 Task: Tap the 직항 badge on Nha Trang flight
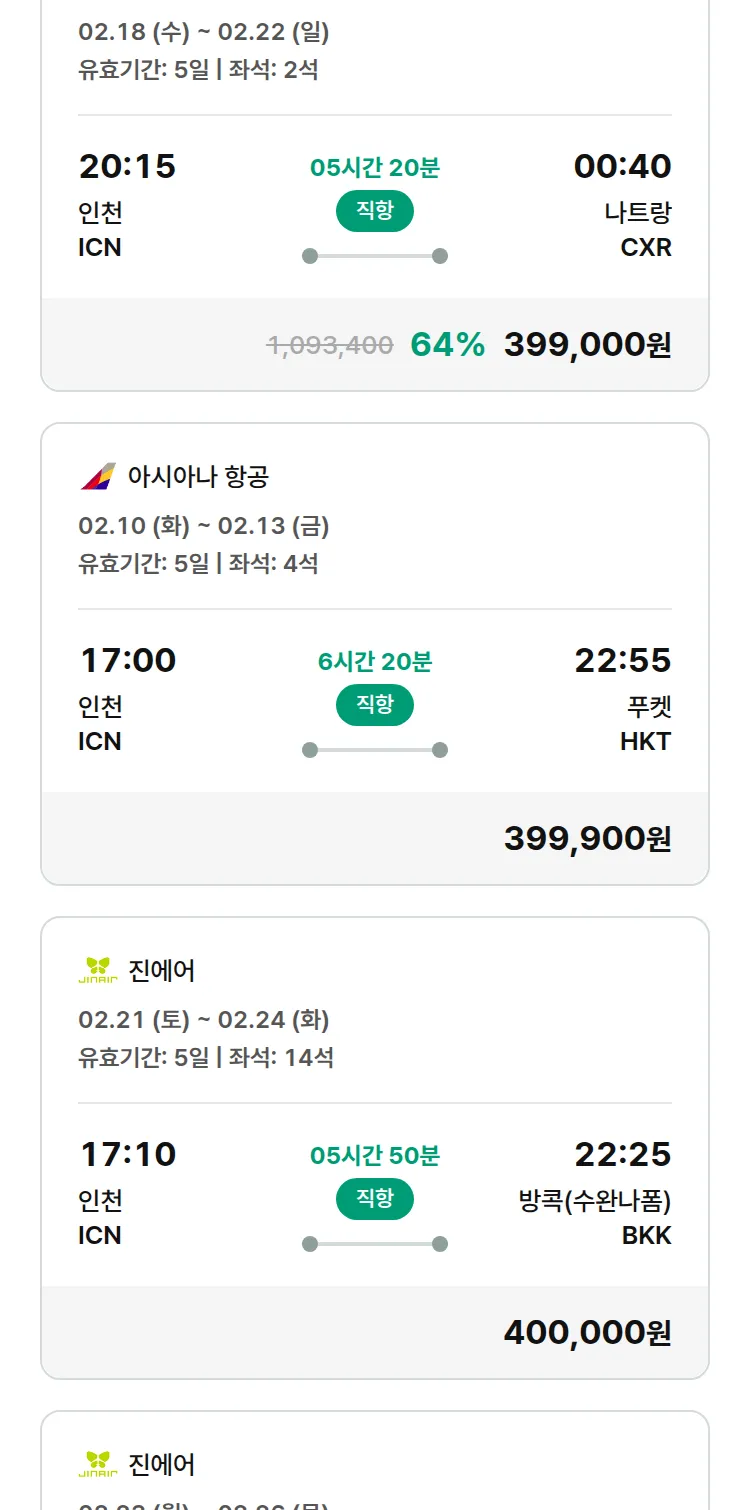[x=374, y=211]
